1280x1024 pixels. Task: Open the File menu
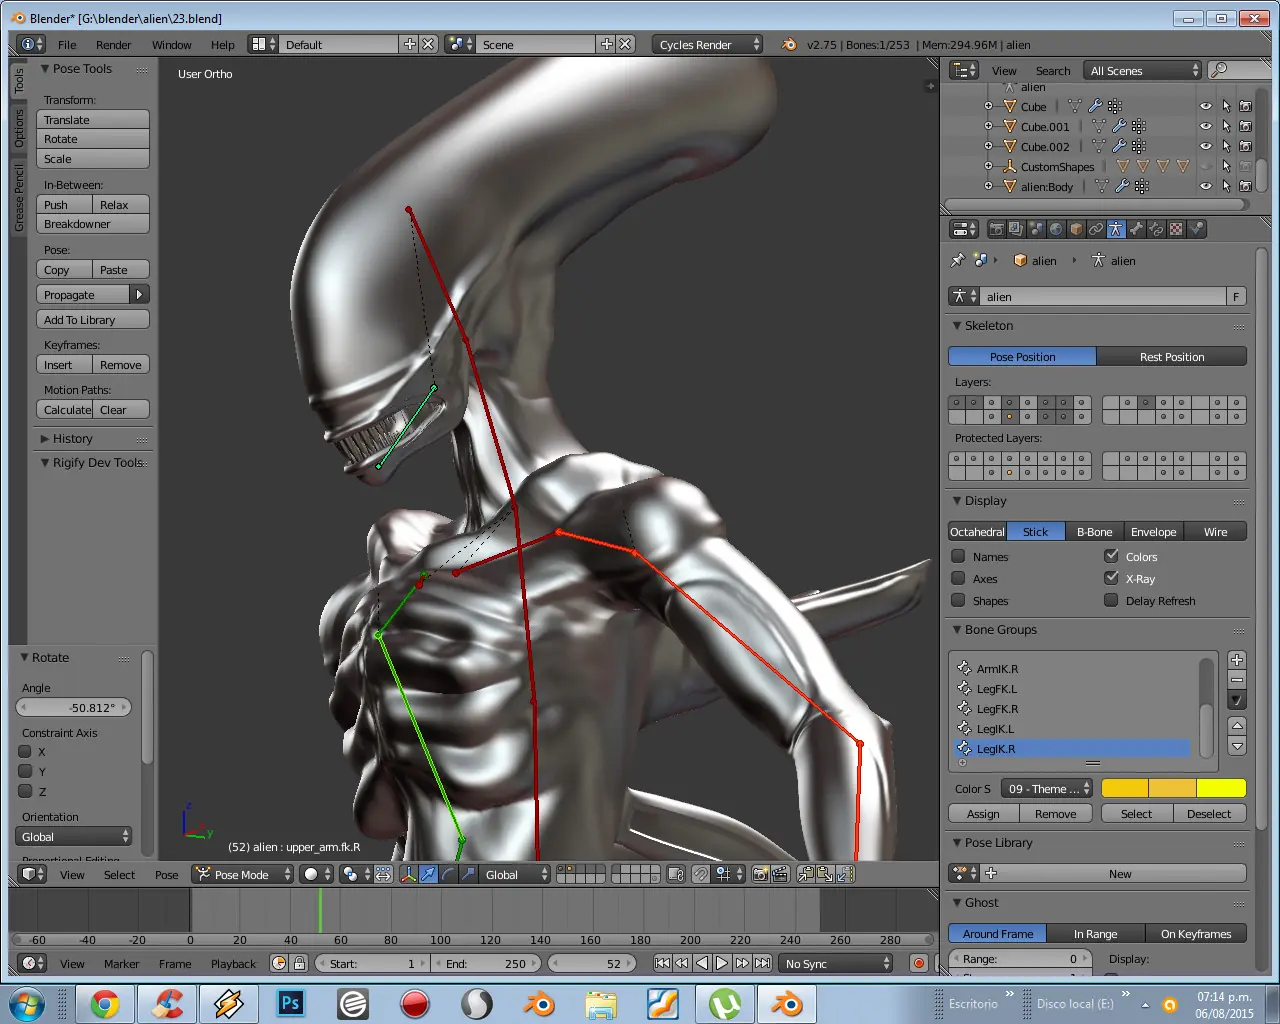(x=67, y=45)
